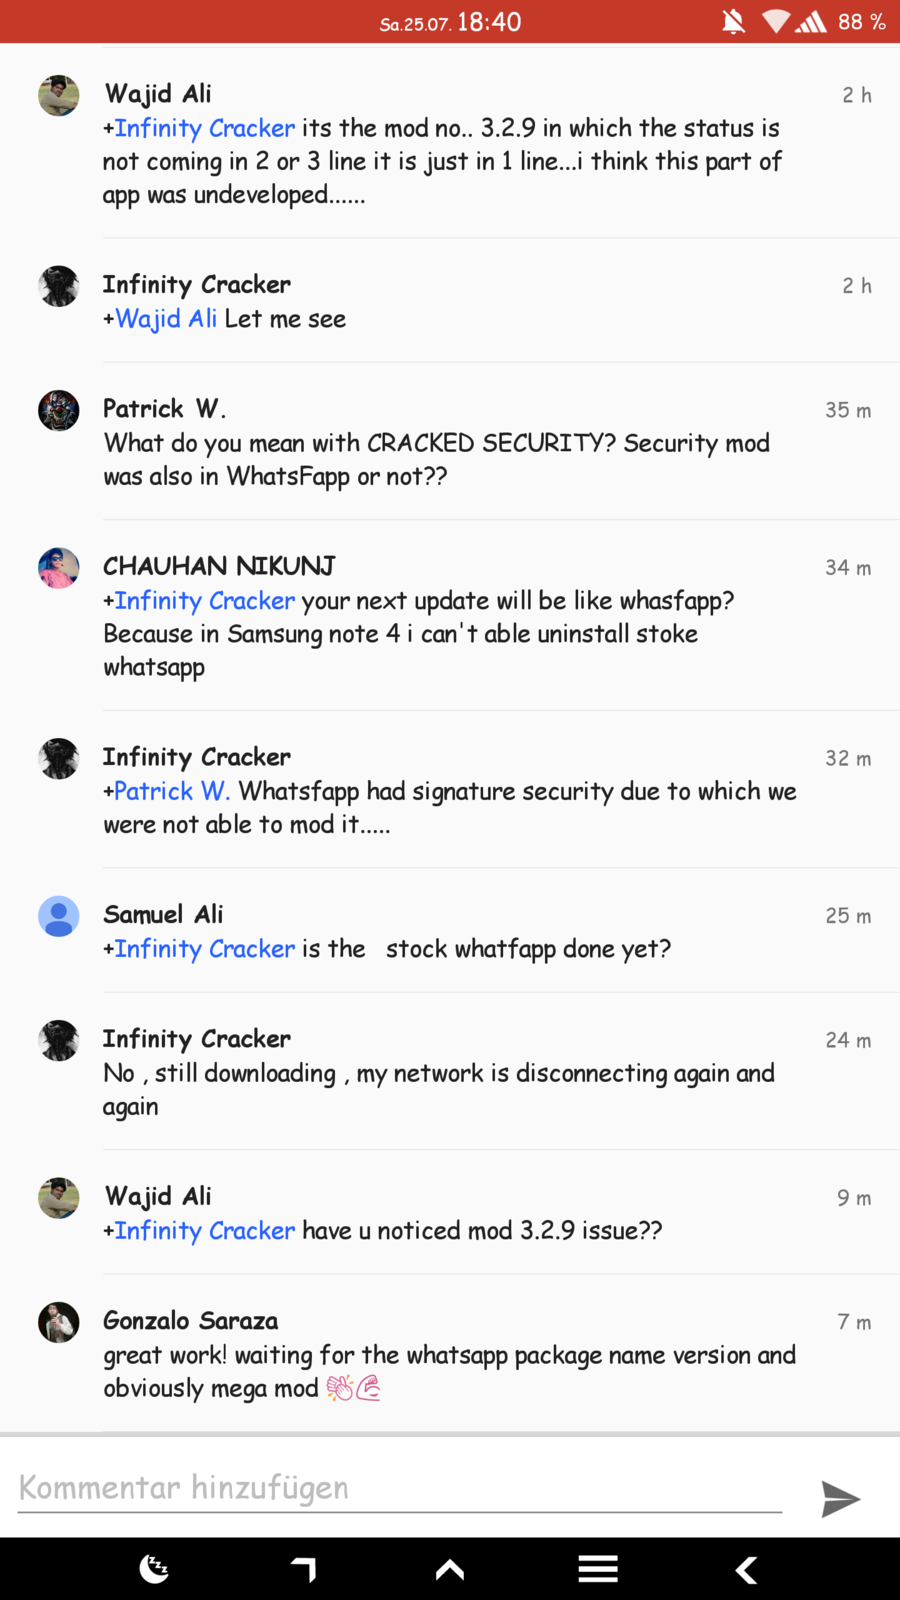
Task: Open Patrick W.'s profile picture
Action: 59,410
